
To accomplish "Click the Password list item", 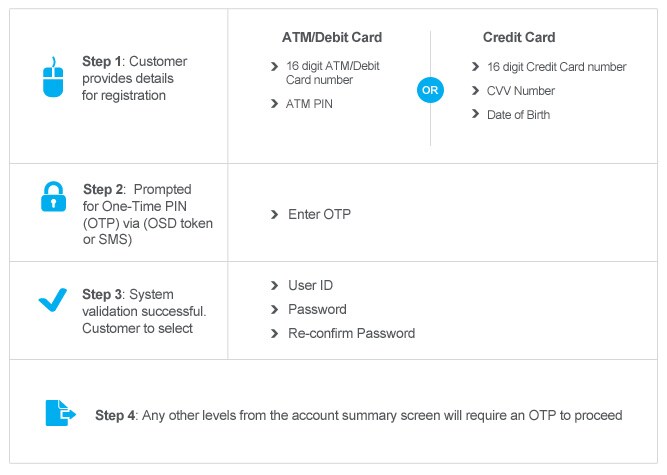I will point(317,310).
